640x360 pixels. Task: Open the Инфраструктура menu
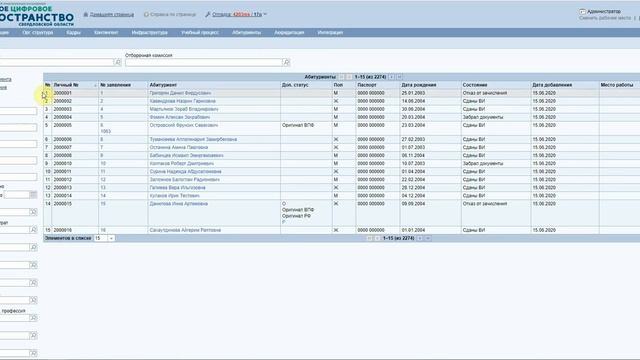point(149,32)
